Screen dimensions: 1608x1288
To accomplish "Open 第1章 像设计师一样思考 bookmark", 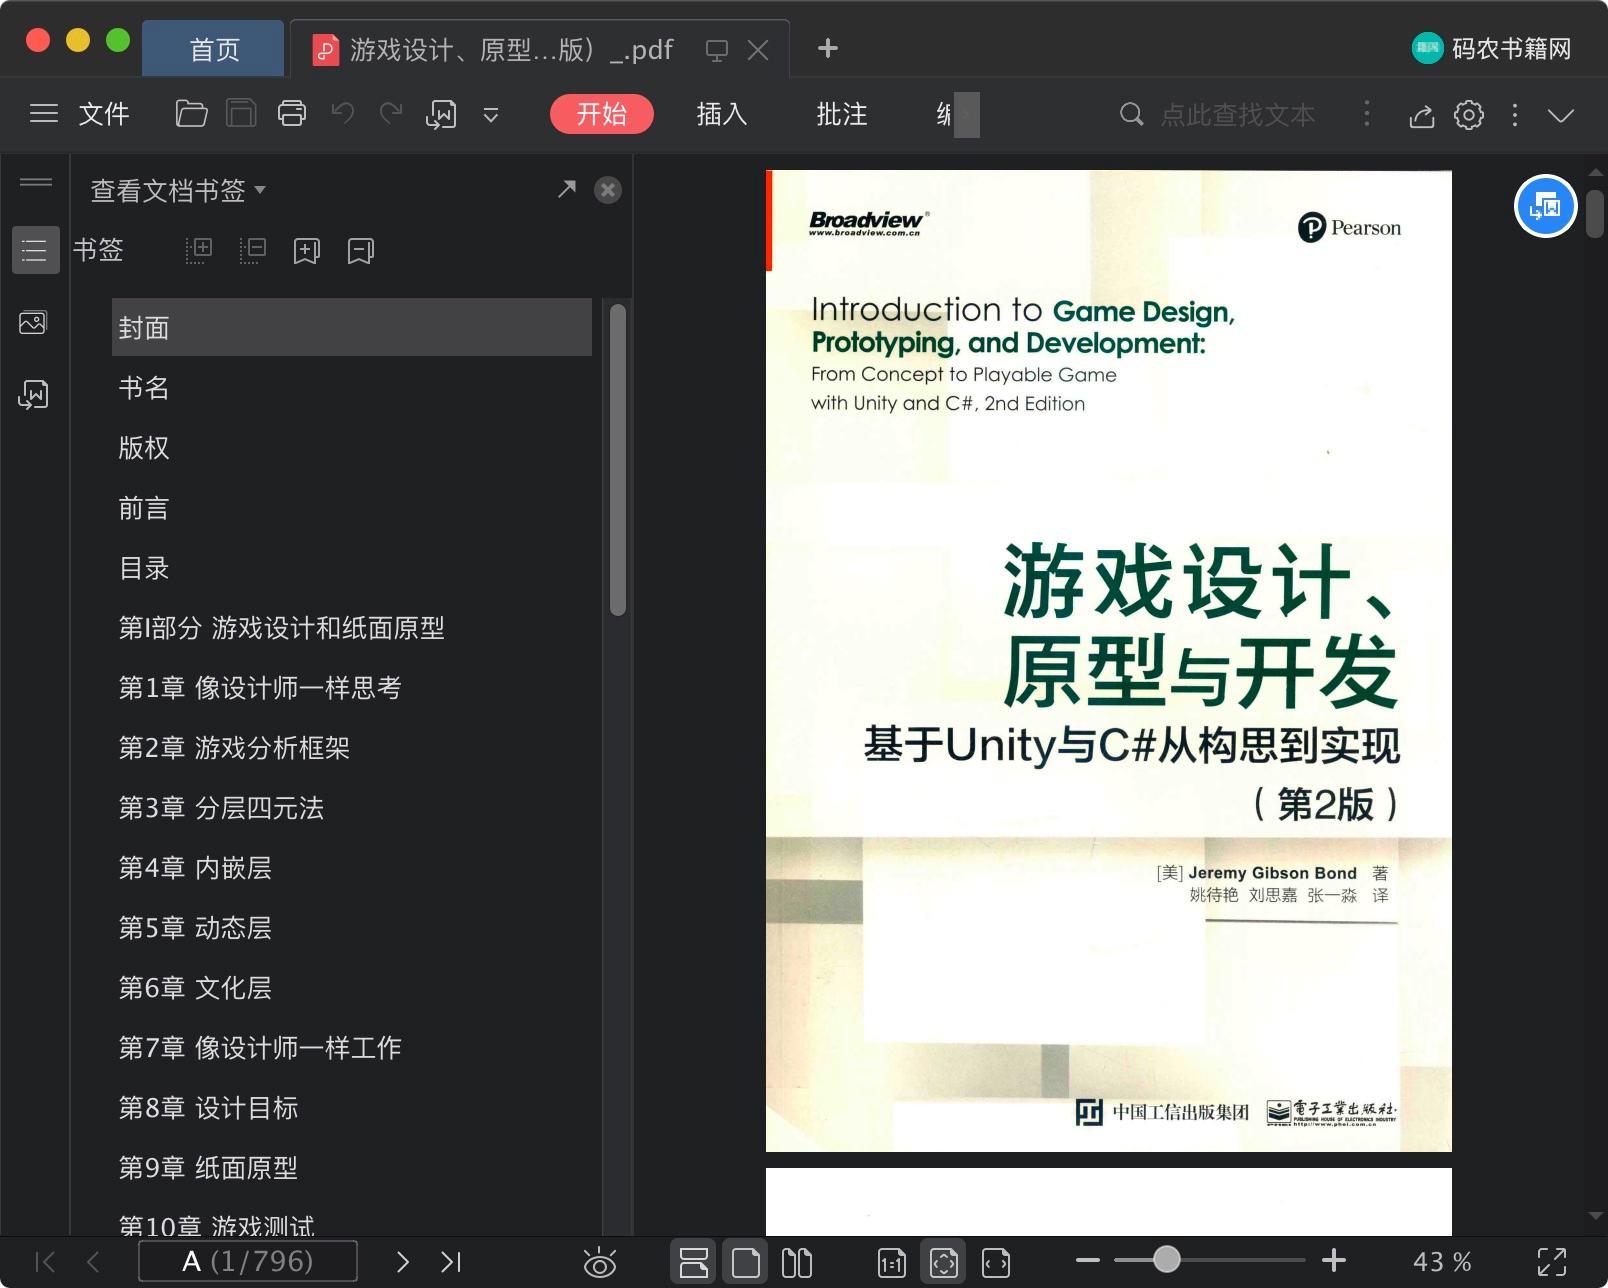I will pos(260,688).
